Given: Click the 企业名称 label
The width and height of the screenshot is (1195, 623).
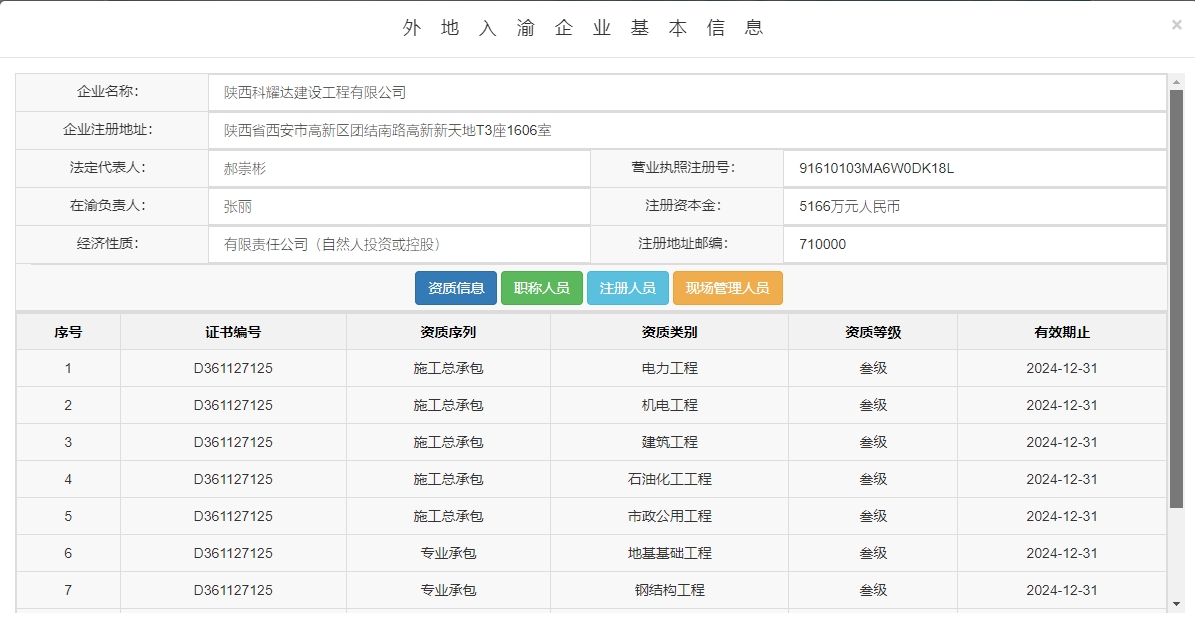Looking at the screenshot, I should [x=107, y=92].
